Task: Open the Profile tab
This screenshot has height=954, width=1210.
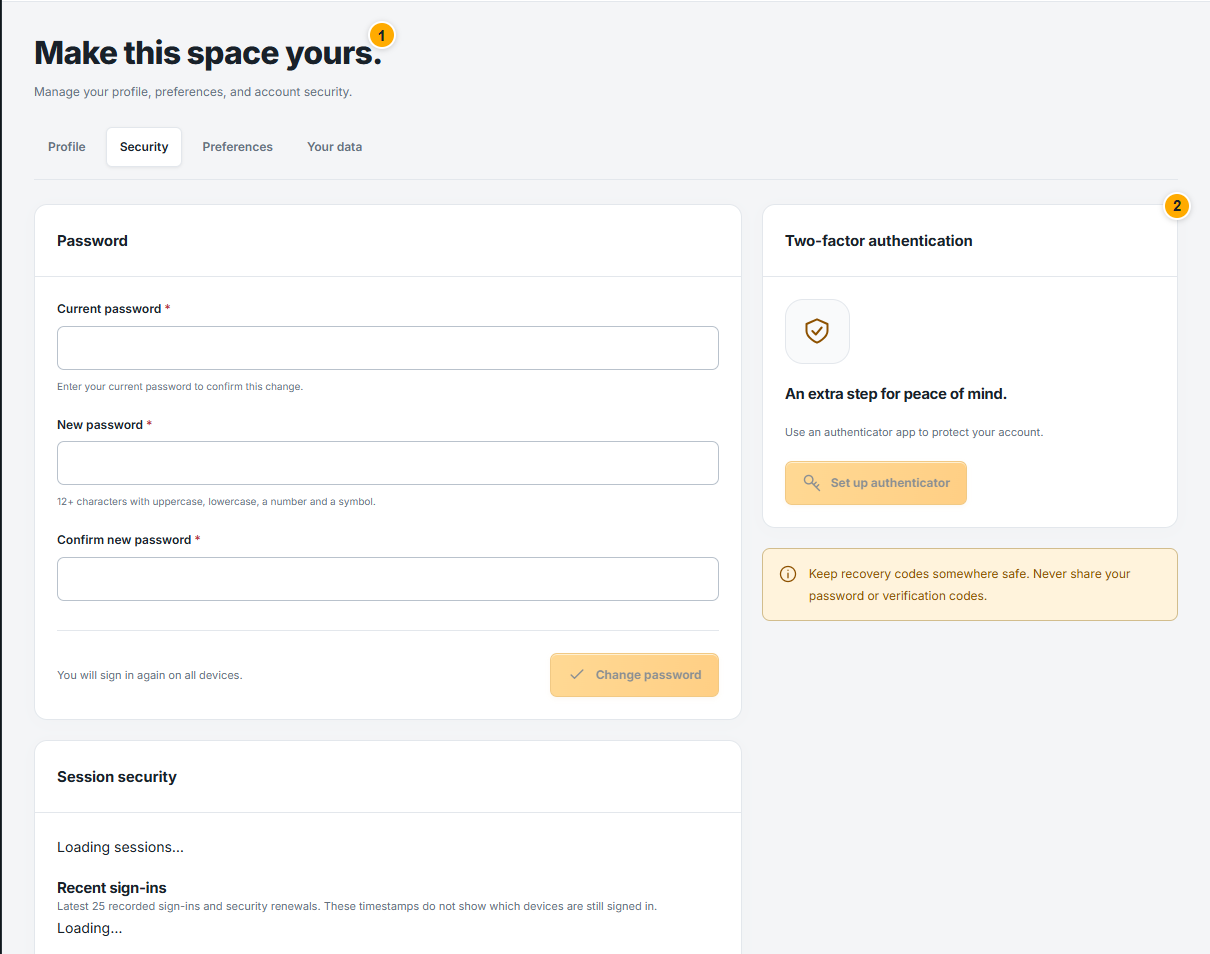Action: pos(67,147)
